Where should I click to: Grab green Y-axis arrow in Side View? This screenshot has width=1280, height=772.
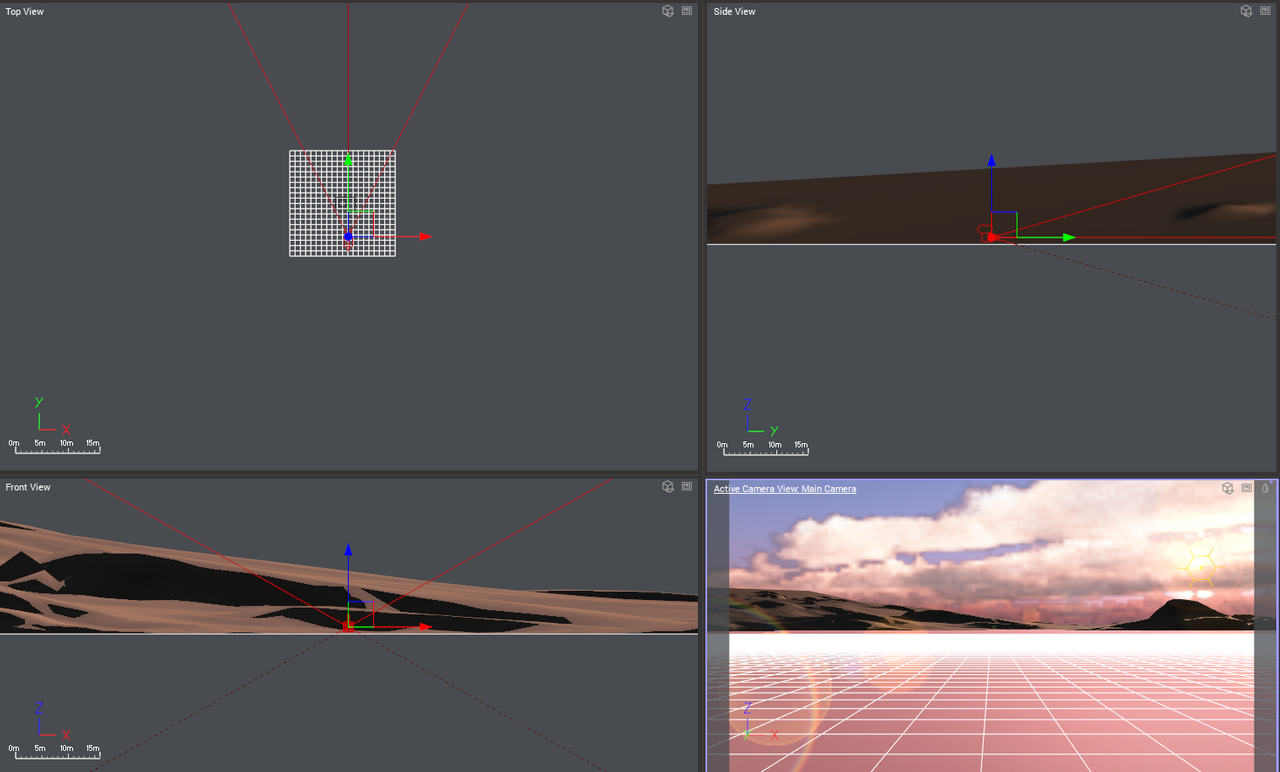(1068, 237)
